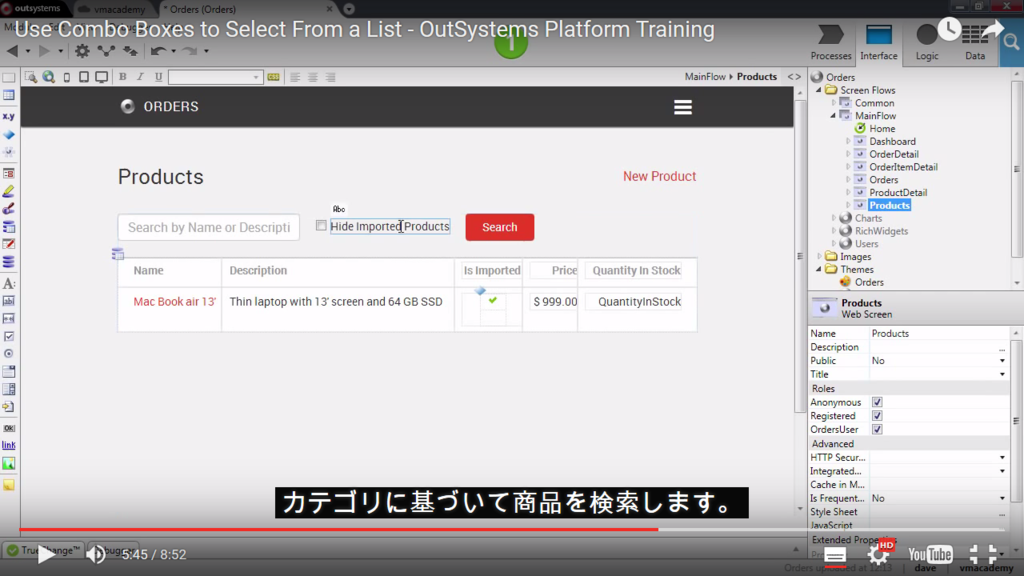Expand the Images folder

(819, 257)
